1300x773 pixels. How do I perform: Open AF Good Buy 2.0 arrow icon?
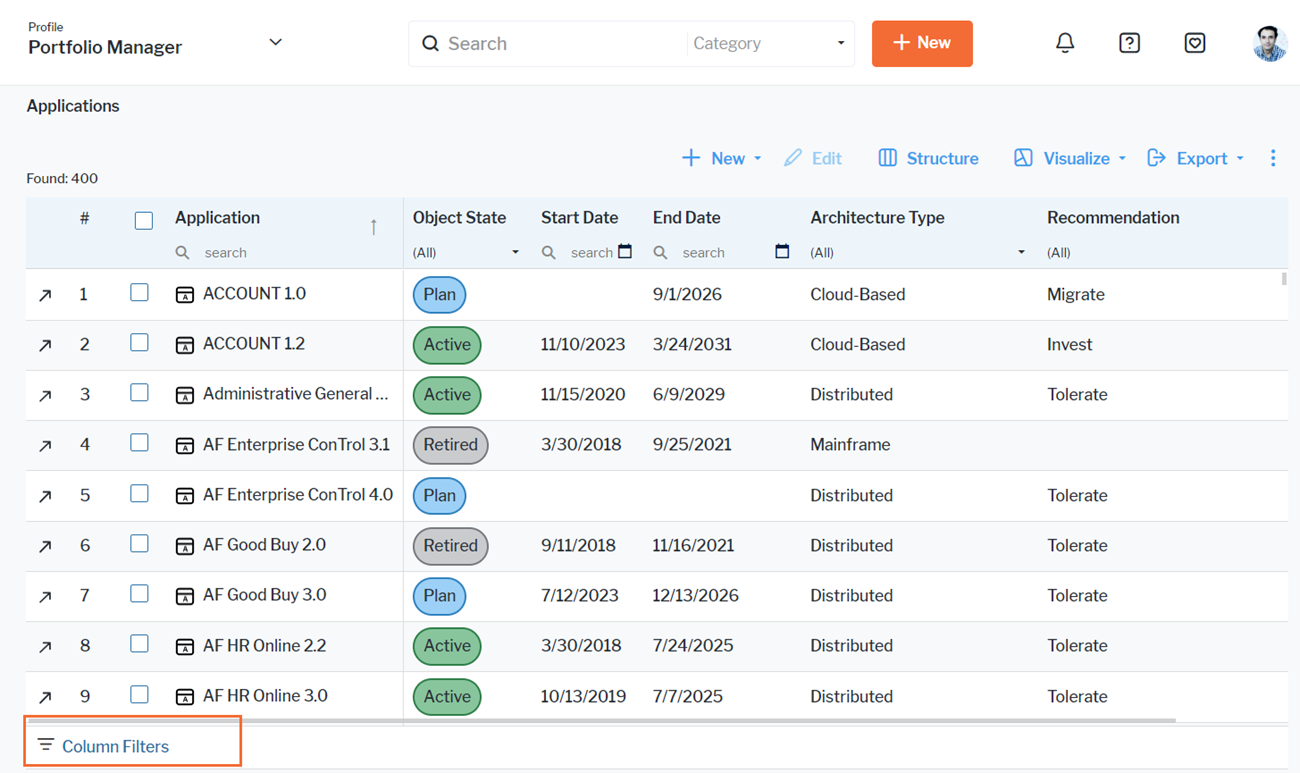(x=45, y=546)
